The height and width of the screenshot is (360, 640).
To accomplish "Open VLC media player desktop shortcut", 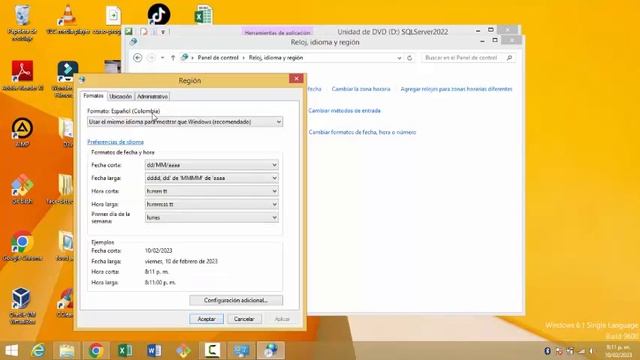I will [x=68, y=19].
